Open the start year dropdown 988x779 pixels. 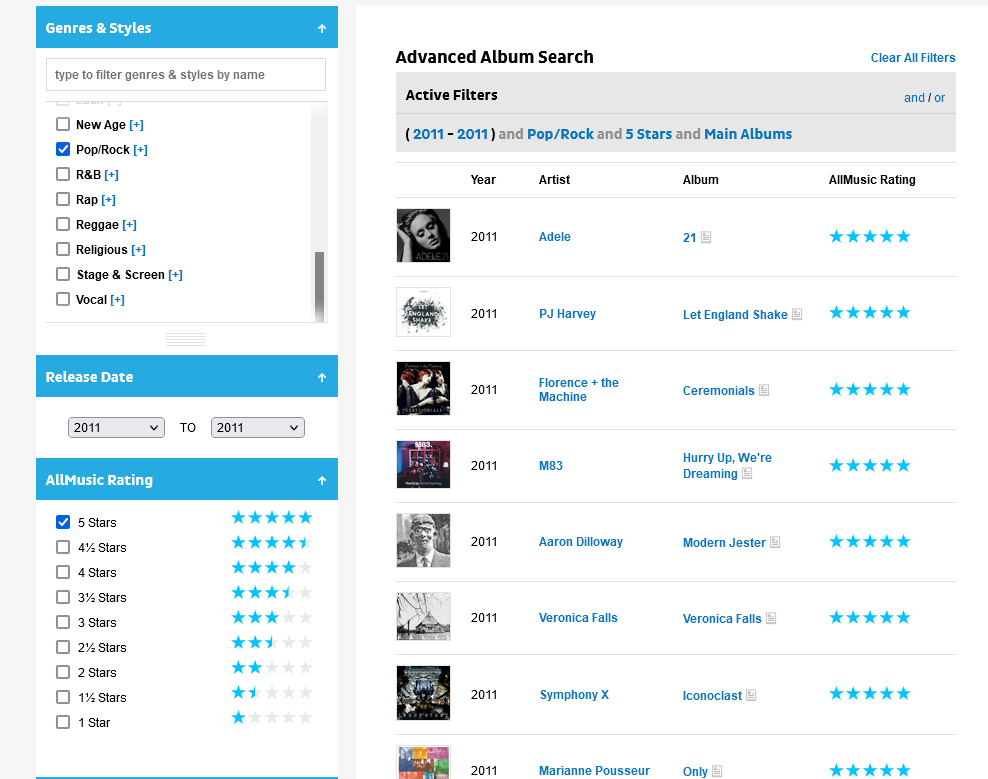pyautogui.click(x=116, y=428)
